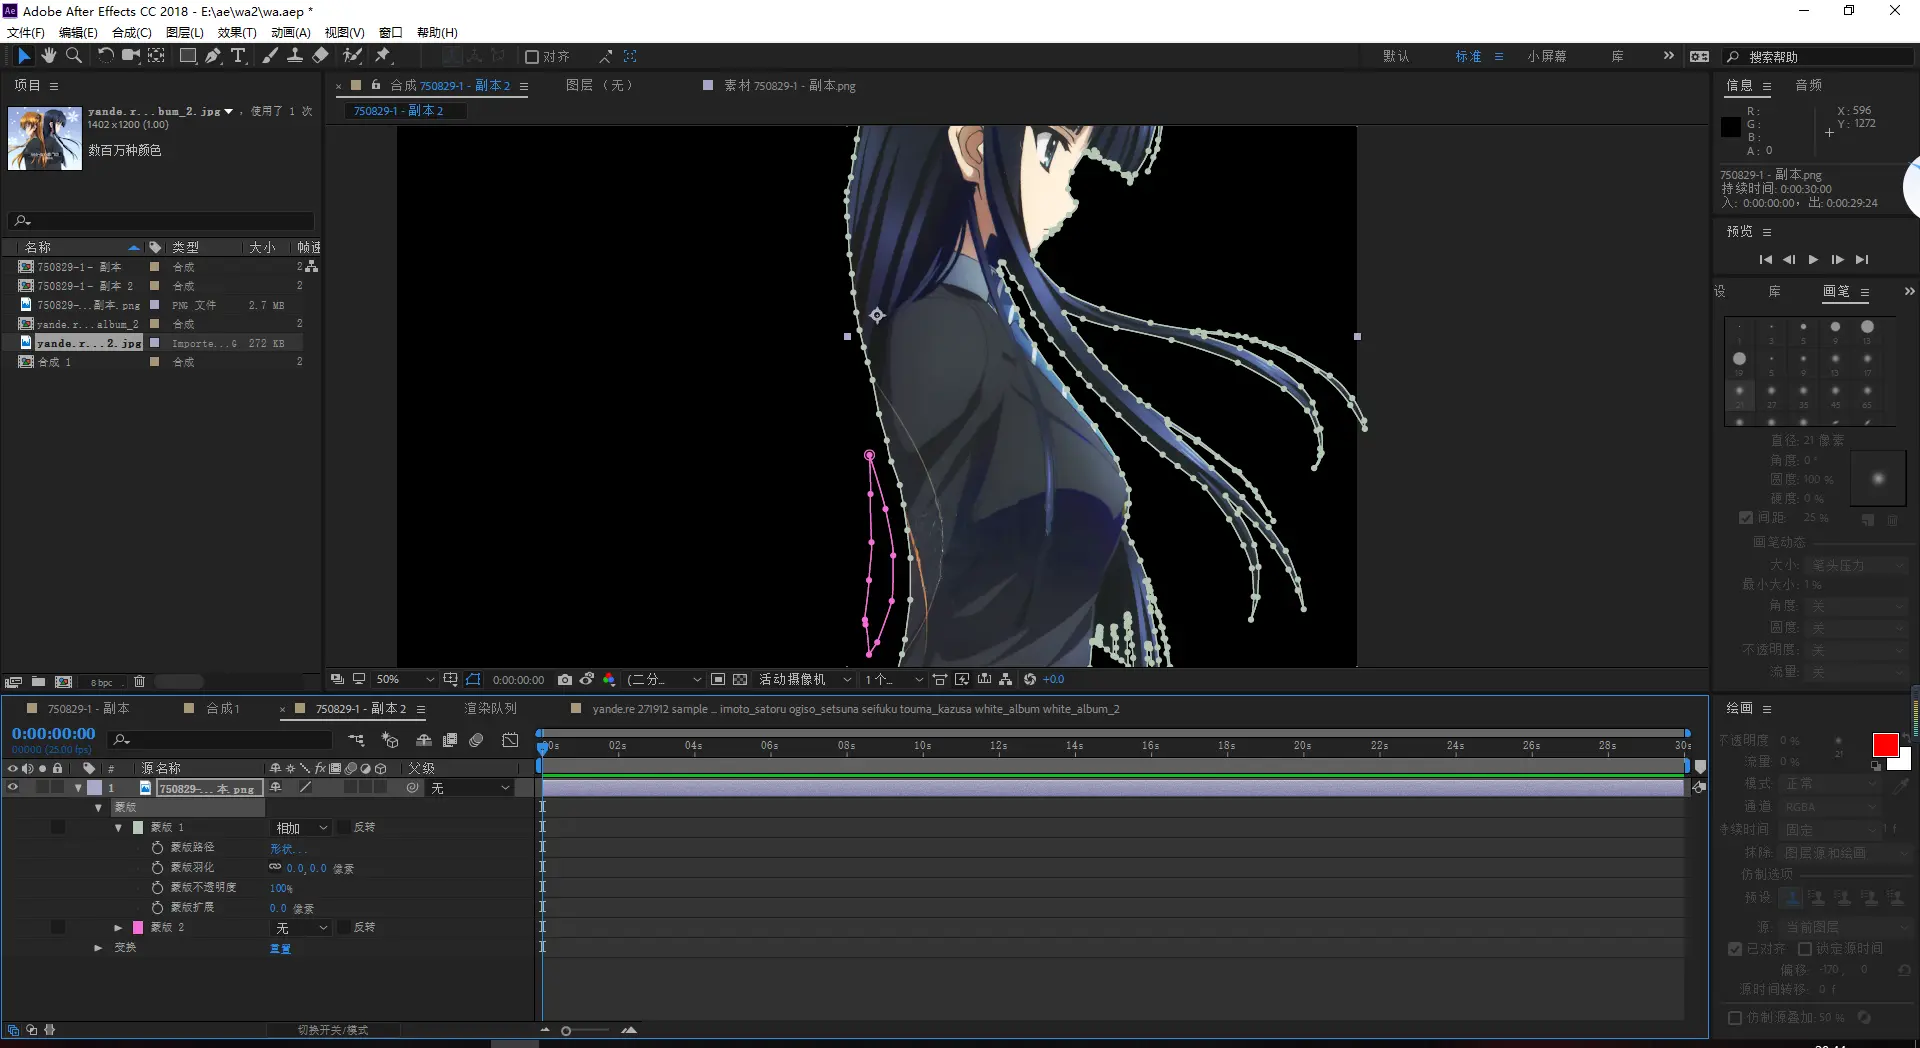The width and height of the screenshot is (1920, 1048).
Task: Open the 活动摄像机 camera view dropdown
Action: (805, 680)
